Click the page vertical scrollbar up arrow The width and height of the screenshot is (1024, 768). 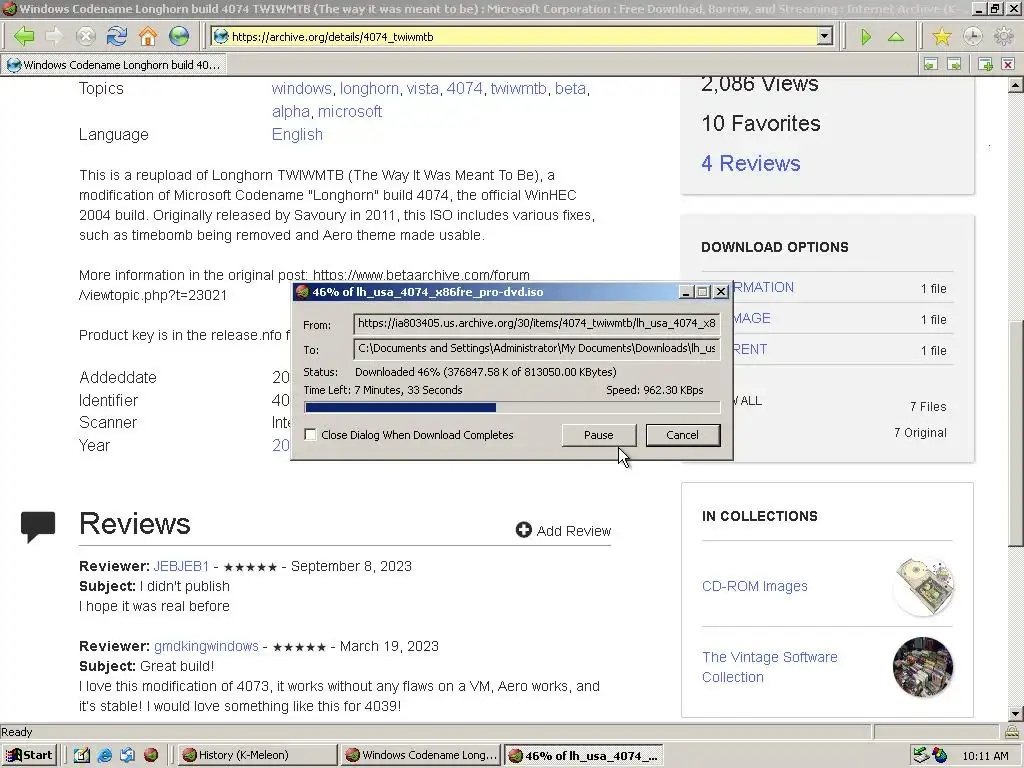pos(1016,85)
